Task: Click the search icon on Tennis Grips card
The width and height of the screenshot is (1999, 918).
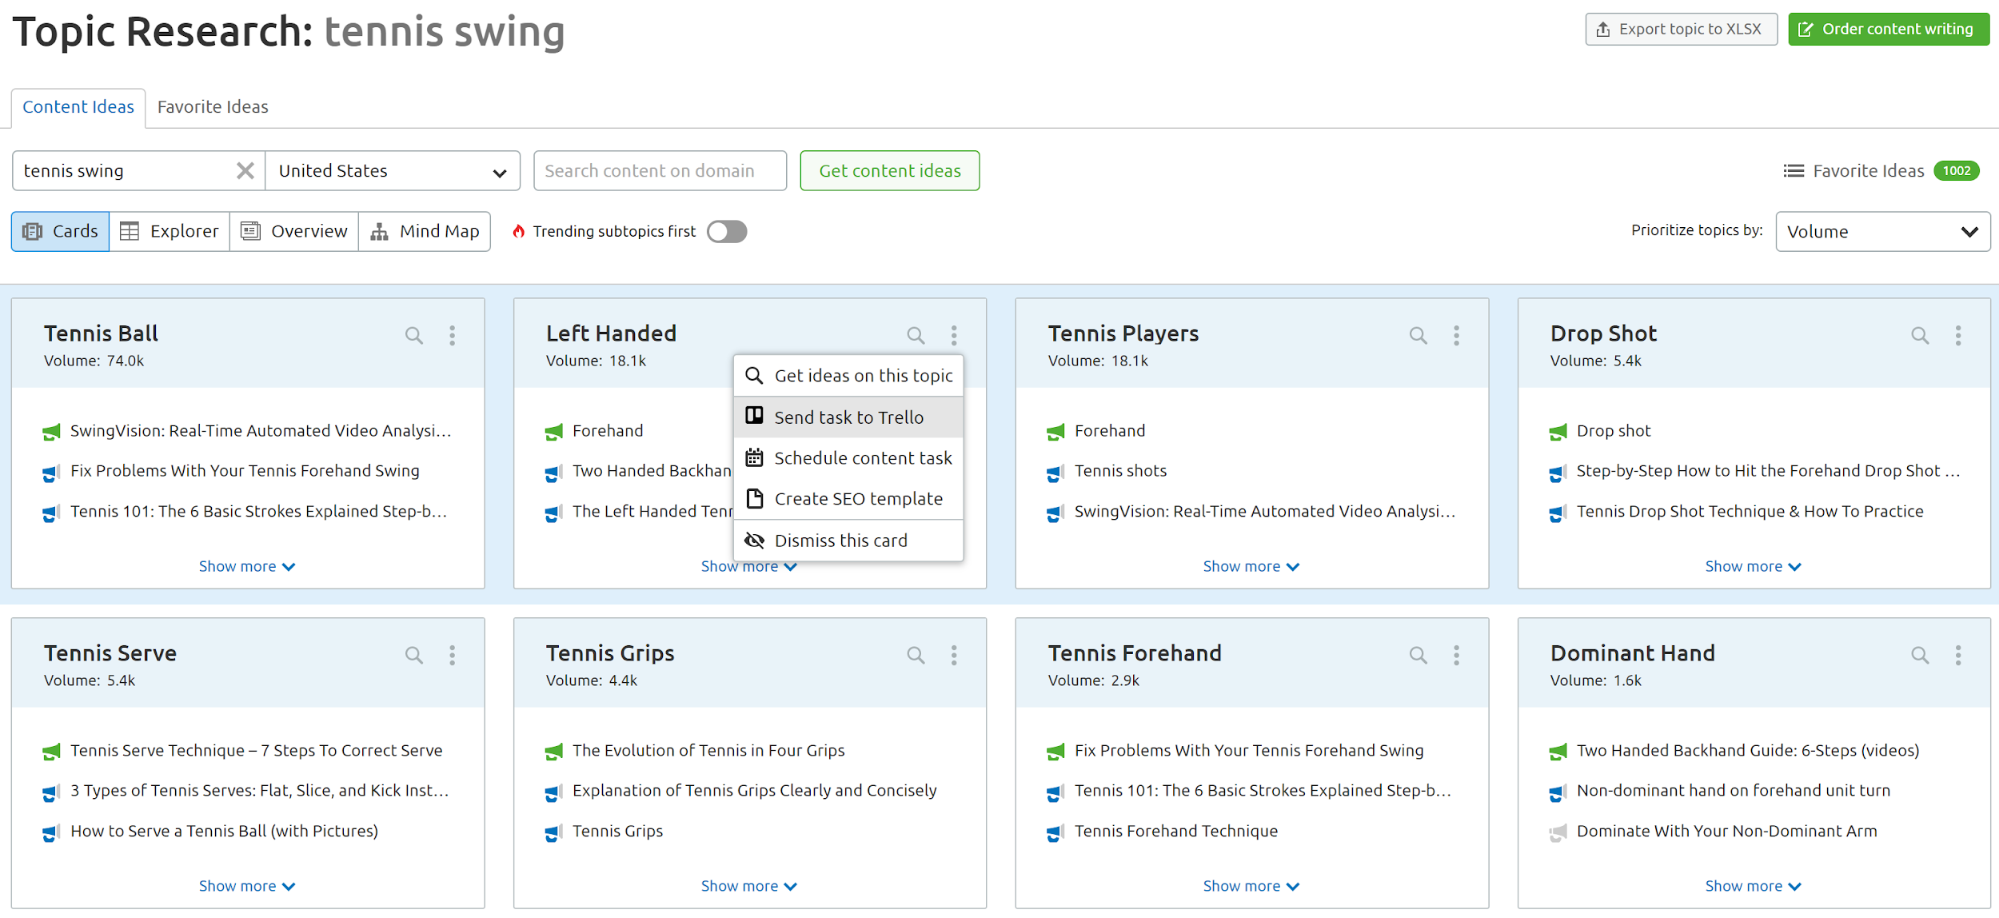Action: pos(916,655)
